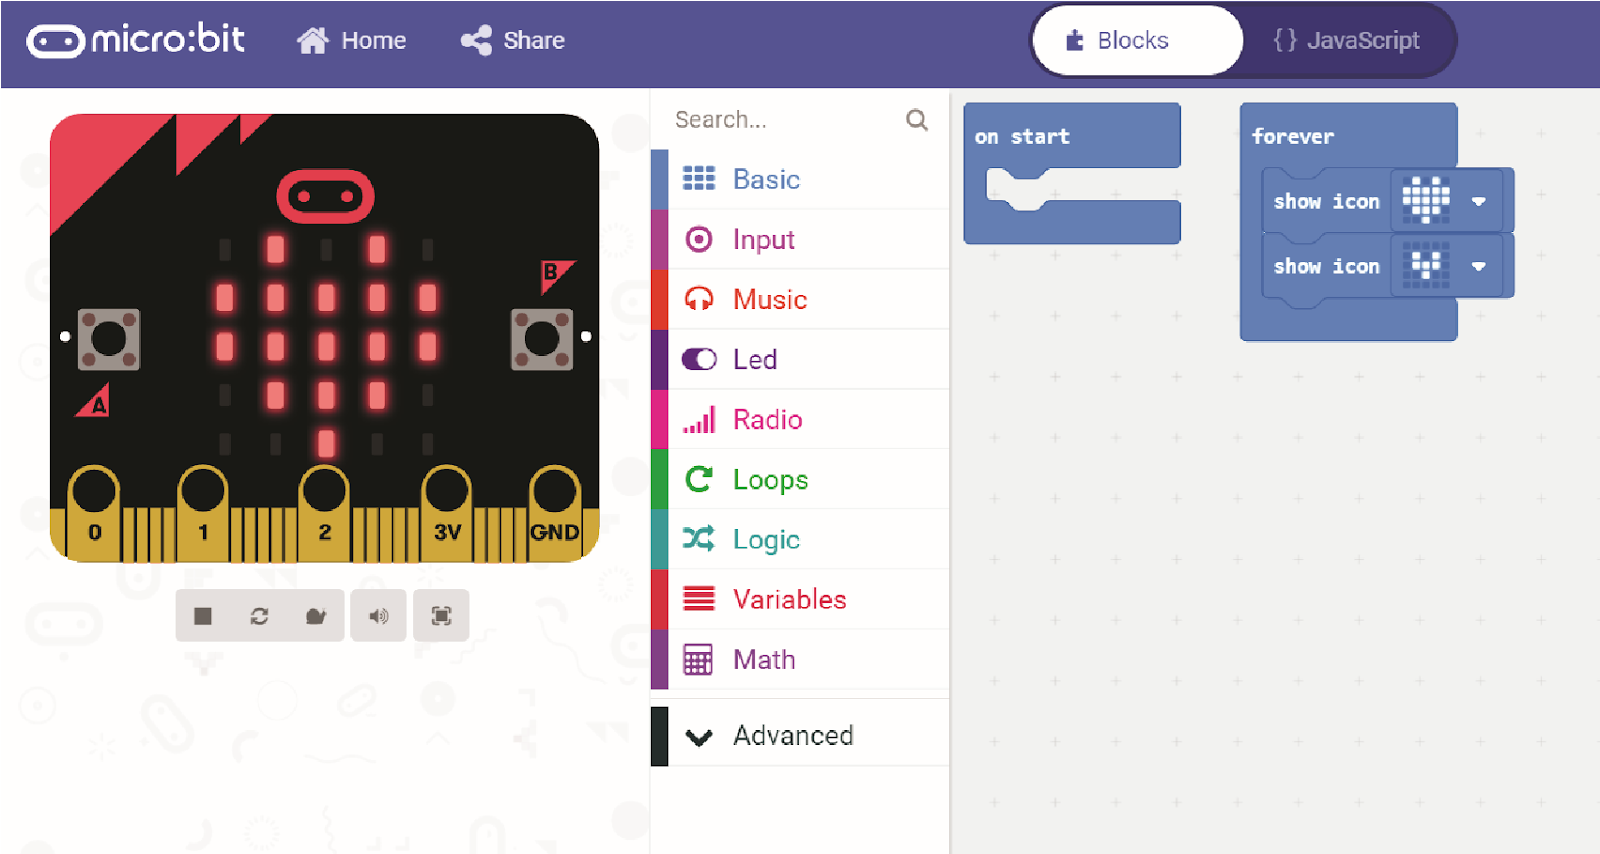
Task: Click the GND pin on simulator
Action: tap(555, 512)
